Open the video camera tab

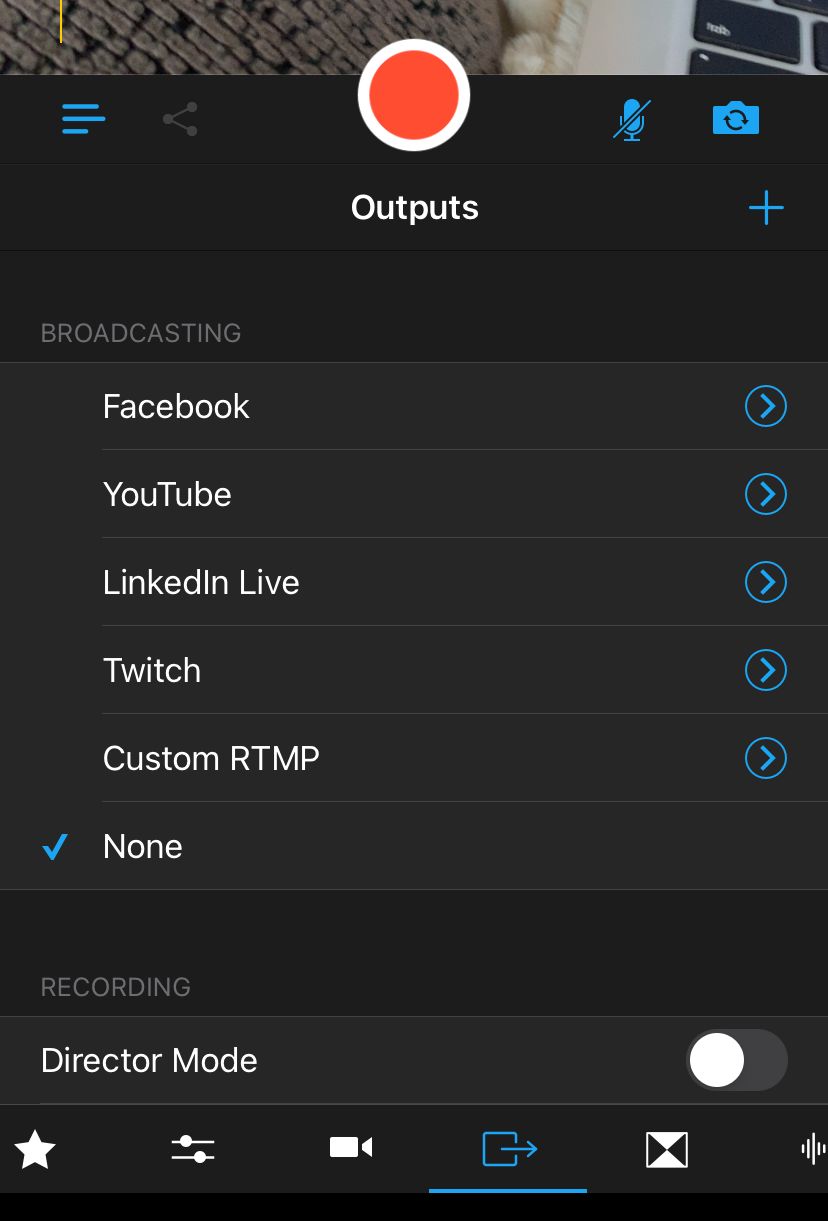[351, 1148]
